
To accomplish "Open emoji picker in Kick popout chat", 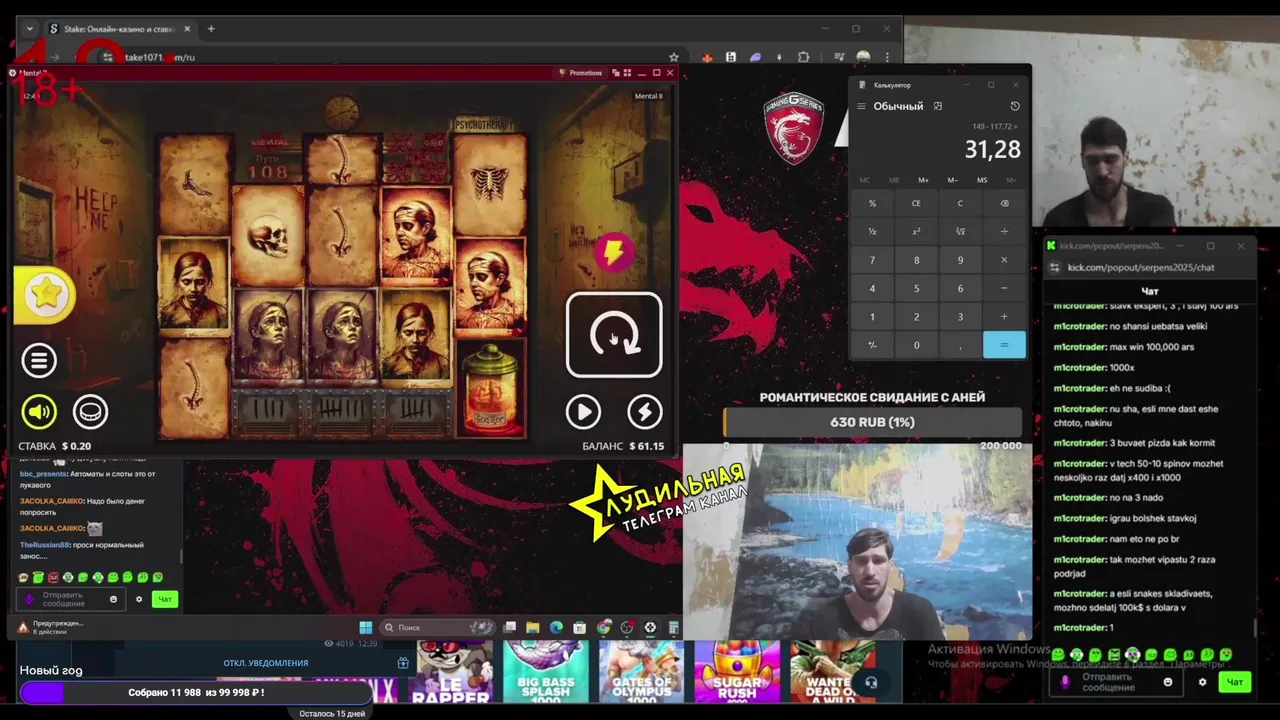I will coord(1168,682).
